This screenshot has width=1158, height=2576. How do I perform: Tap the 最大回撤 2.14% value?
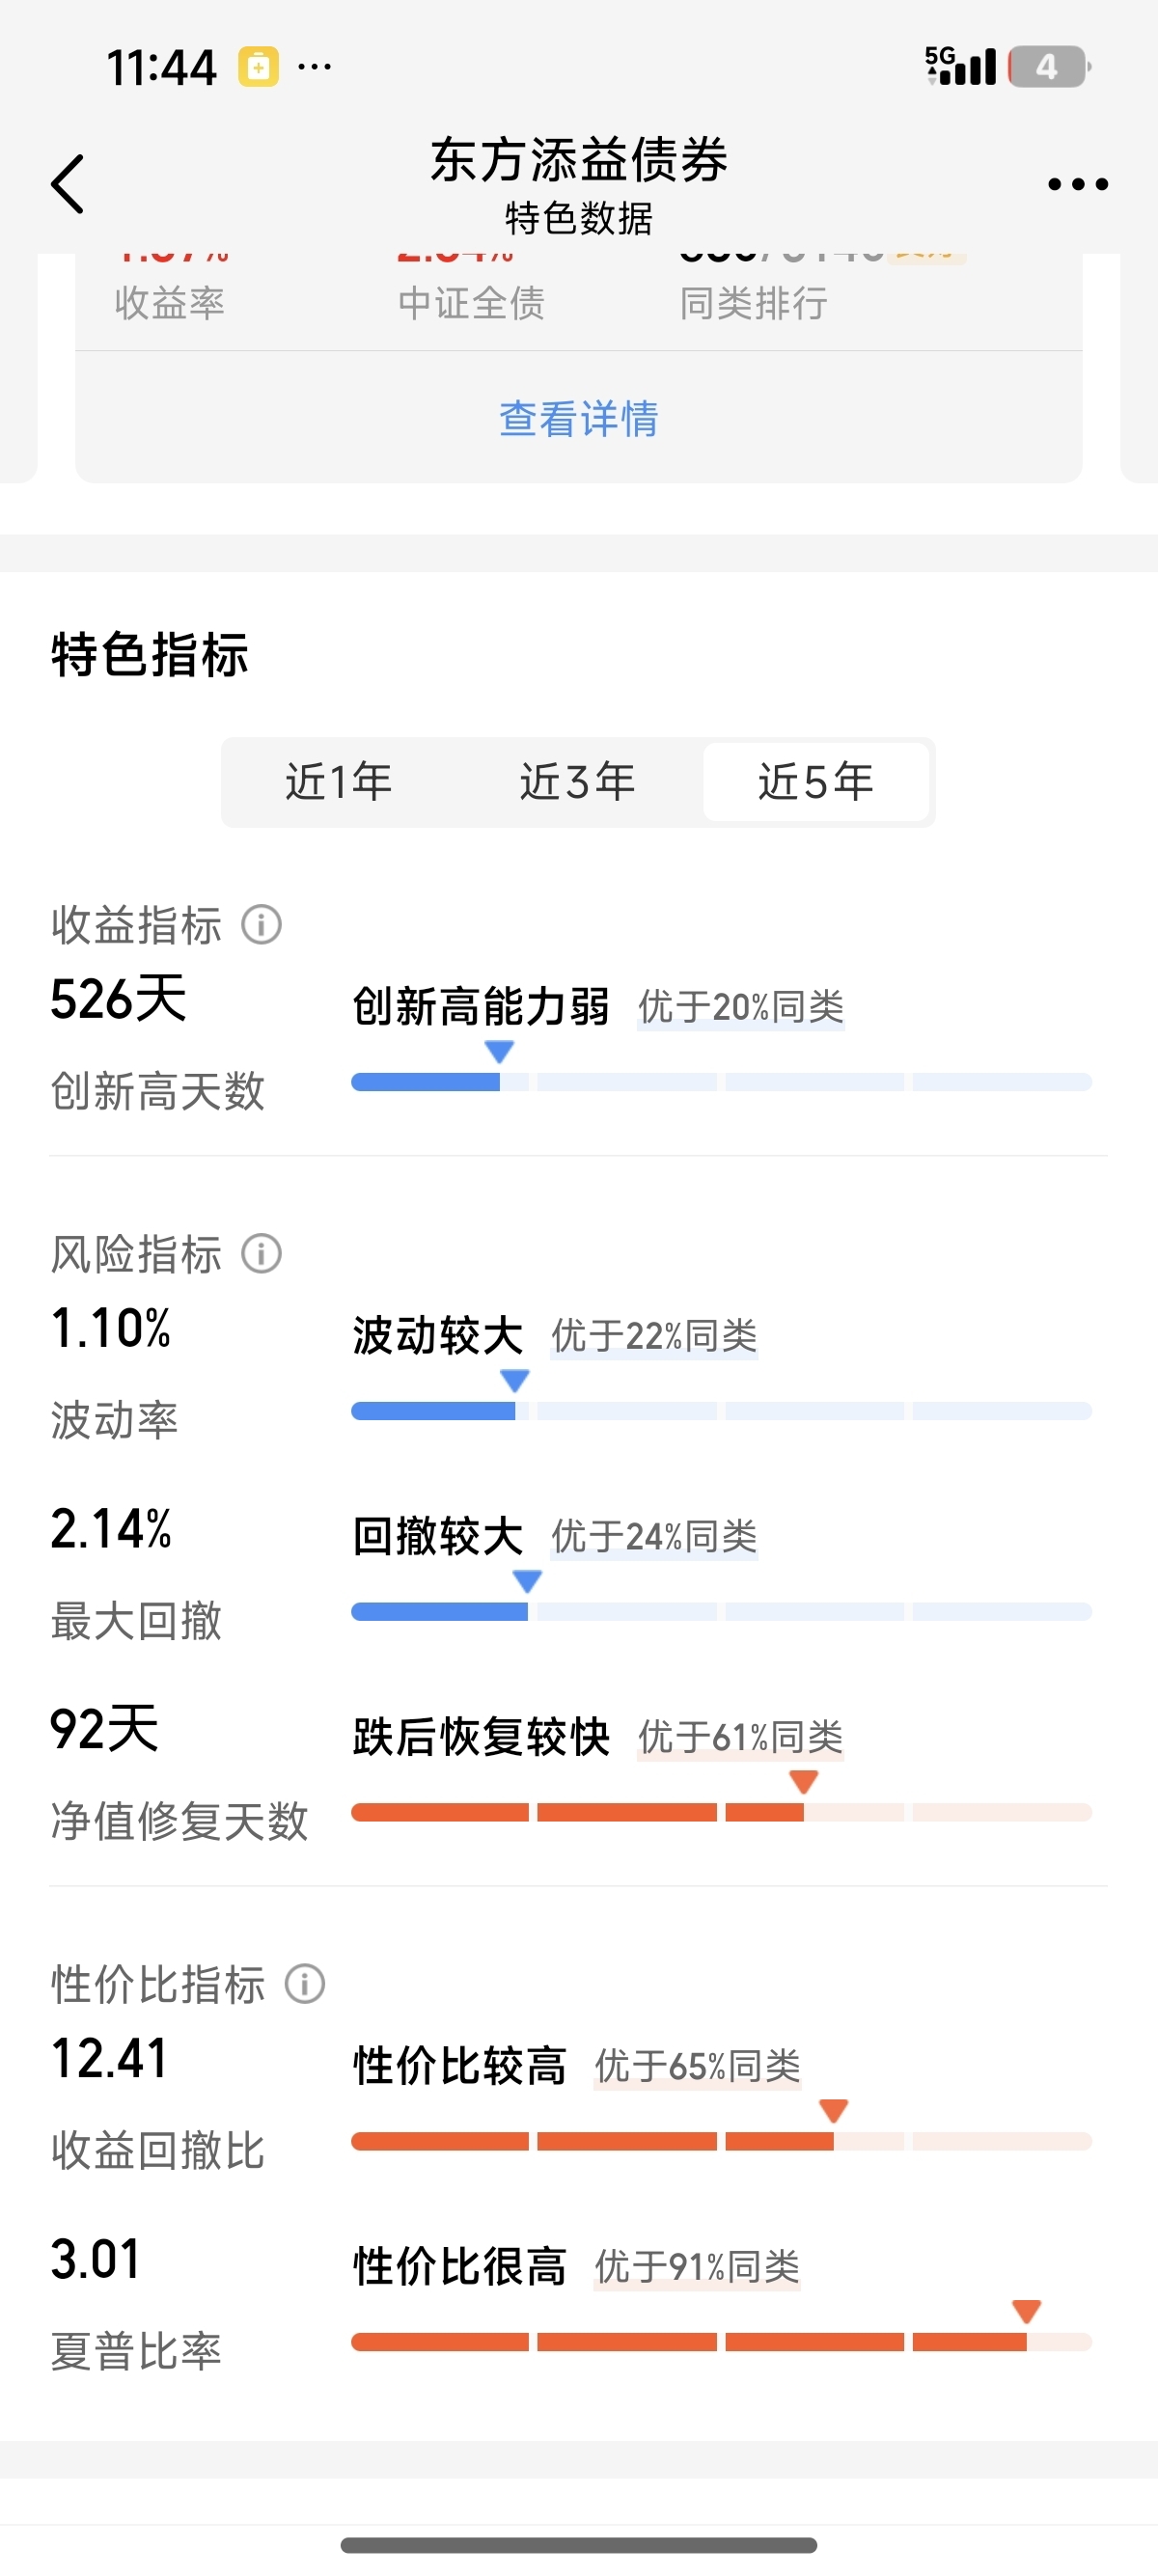pyautogui.click(x=111, y=1529)
